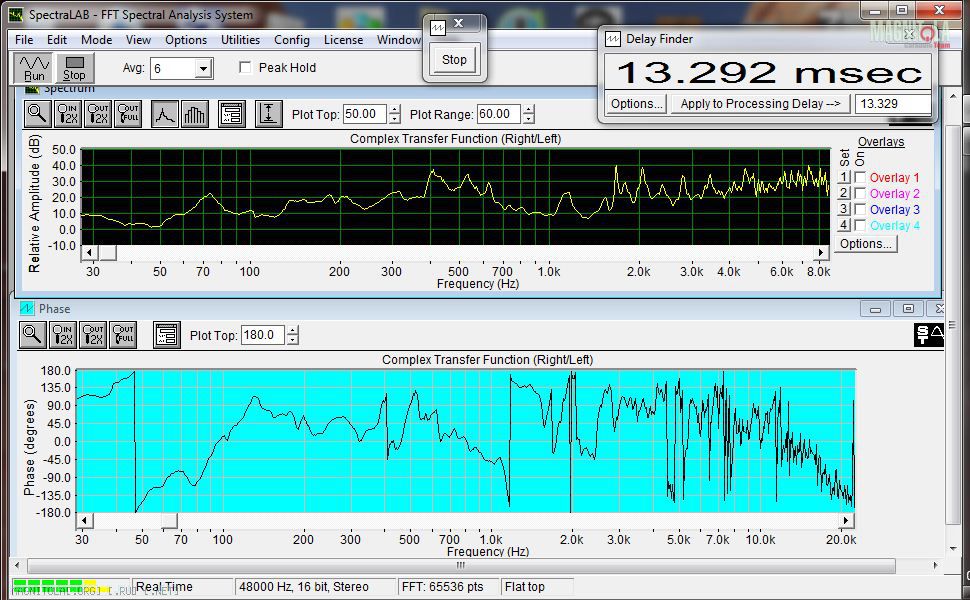Click the Spectrum frequency scrollbar thumb
Screen dimensions: 970x600
(x=108, y=252)
